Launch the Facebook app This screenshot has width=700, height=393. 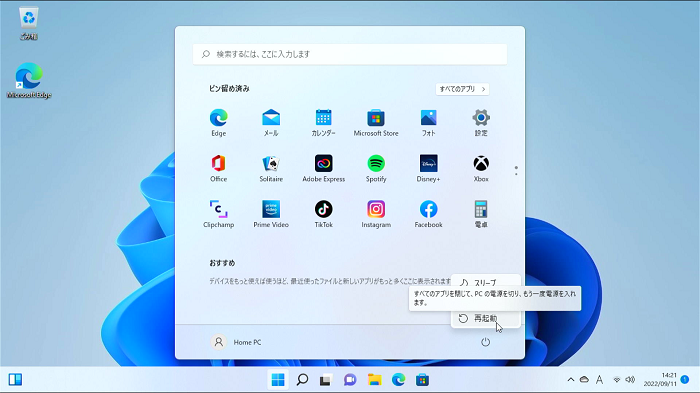click(x=428, y=214)
